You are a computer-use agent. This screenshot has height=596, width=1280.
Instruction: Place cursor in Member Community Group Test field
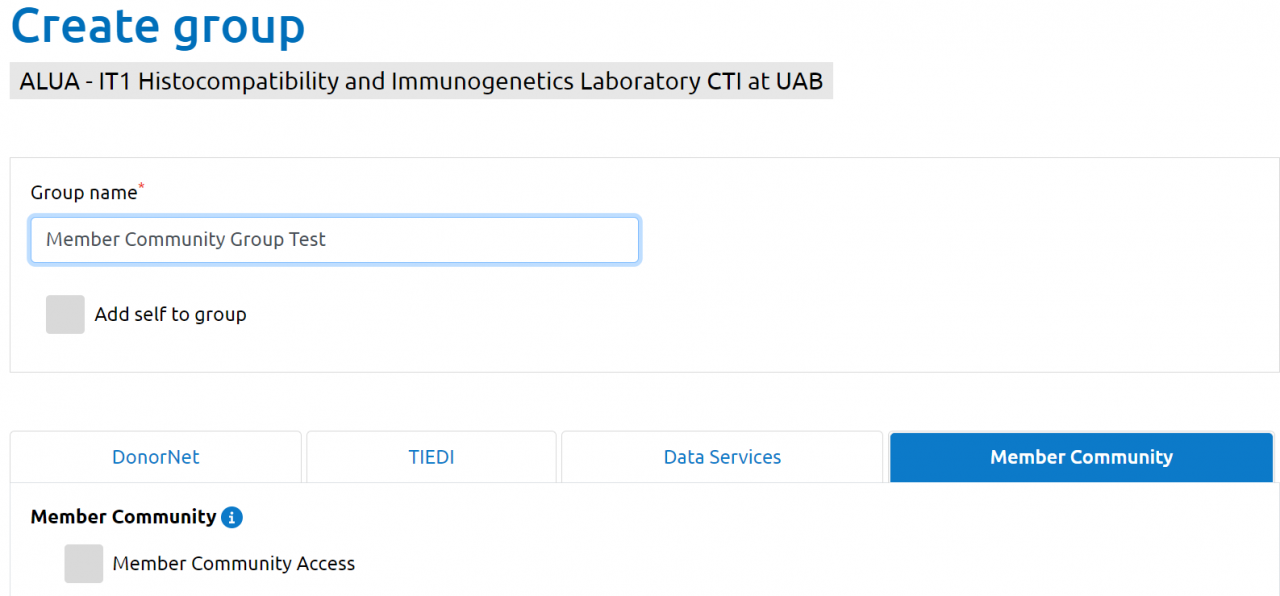pos(334,239)
